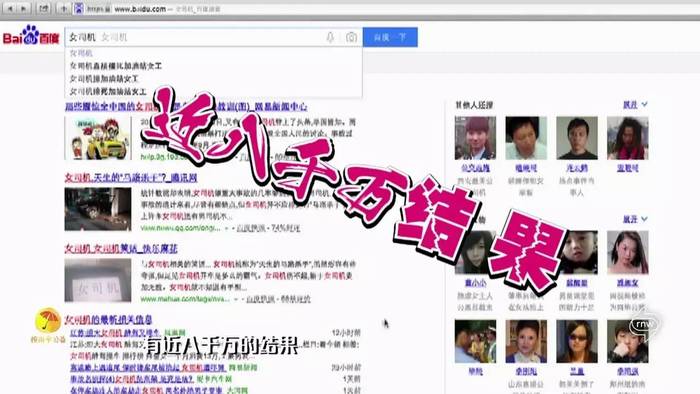Screen dimensions: 700x394
Task: Open the 女司机,天生的马路杀手 result link
Action: [x=131, y=178]
